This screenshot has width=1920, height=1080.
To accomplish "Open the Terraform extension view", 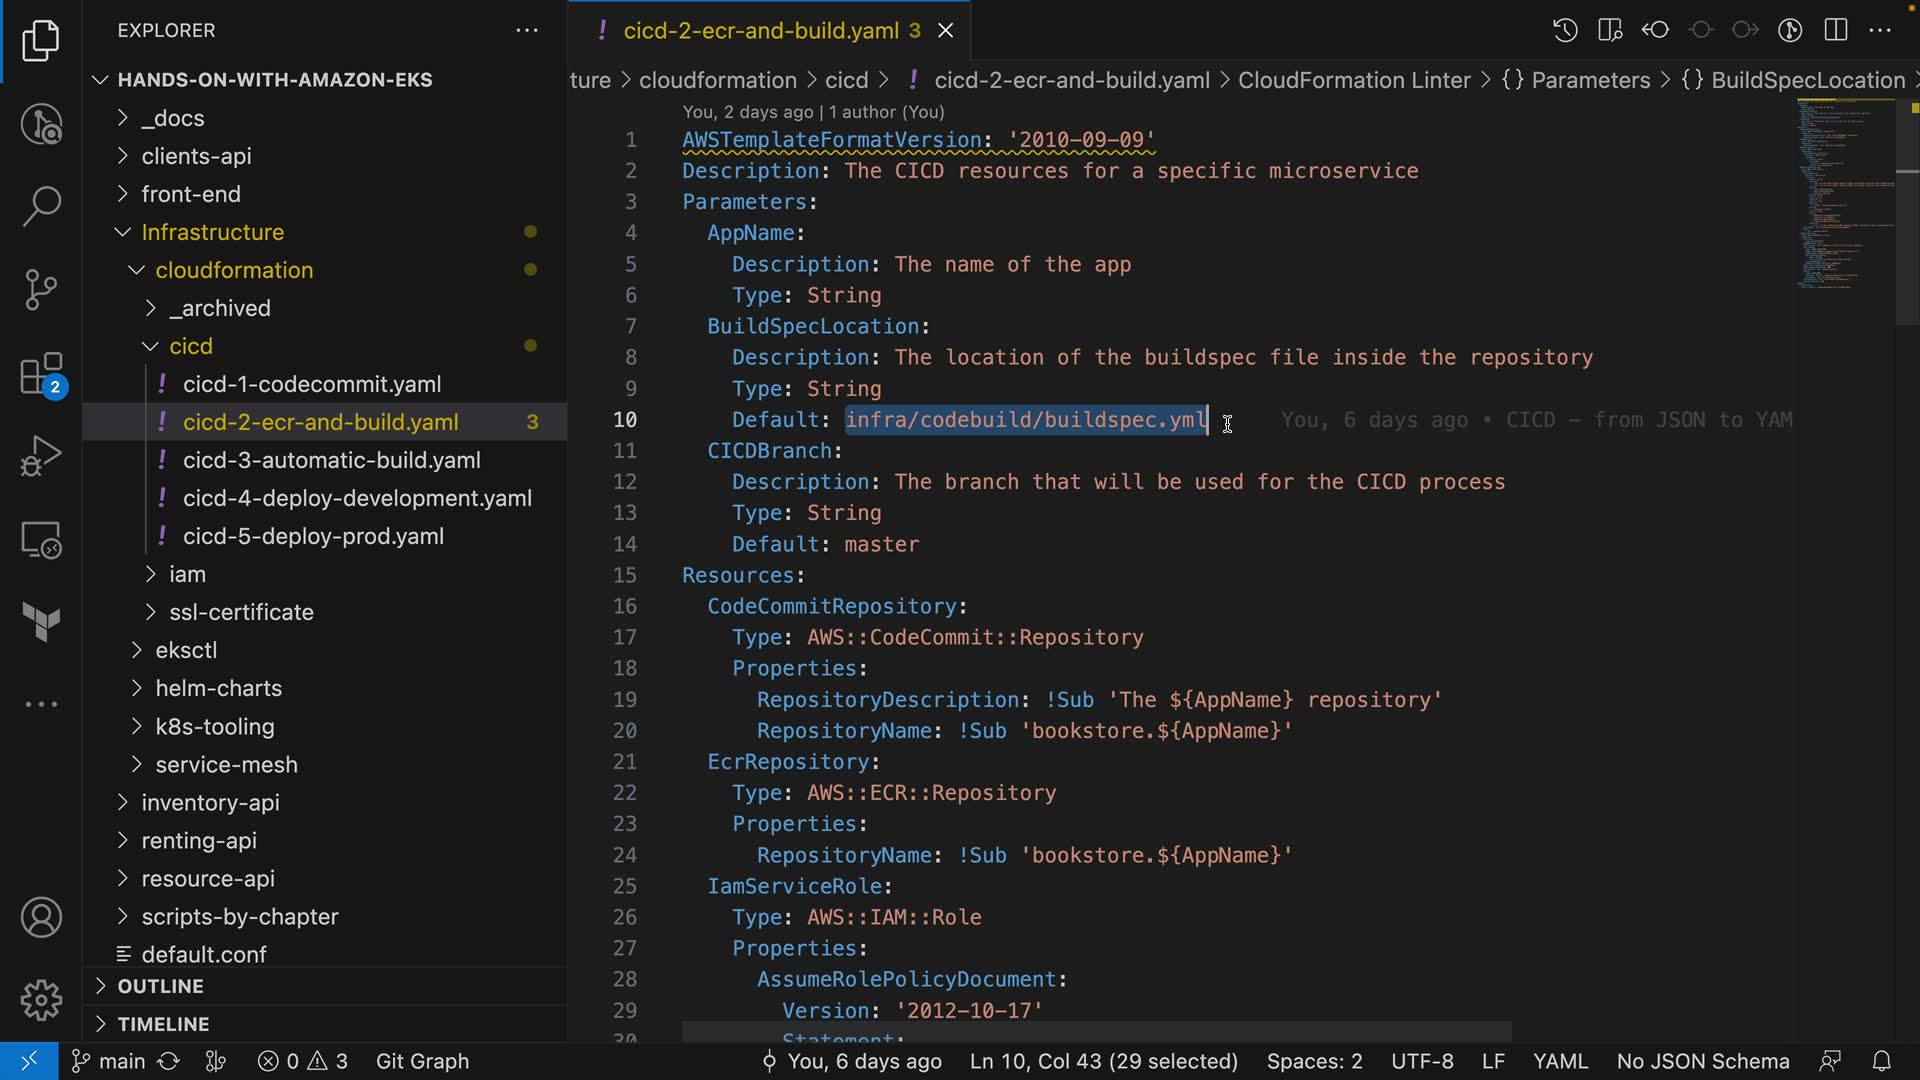I will click(41, 622).
